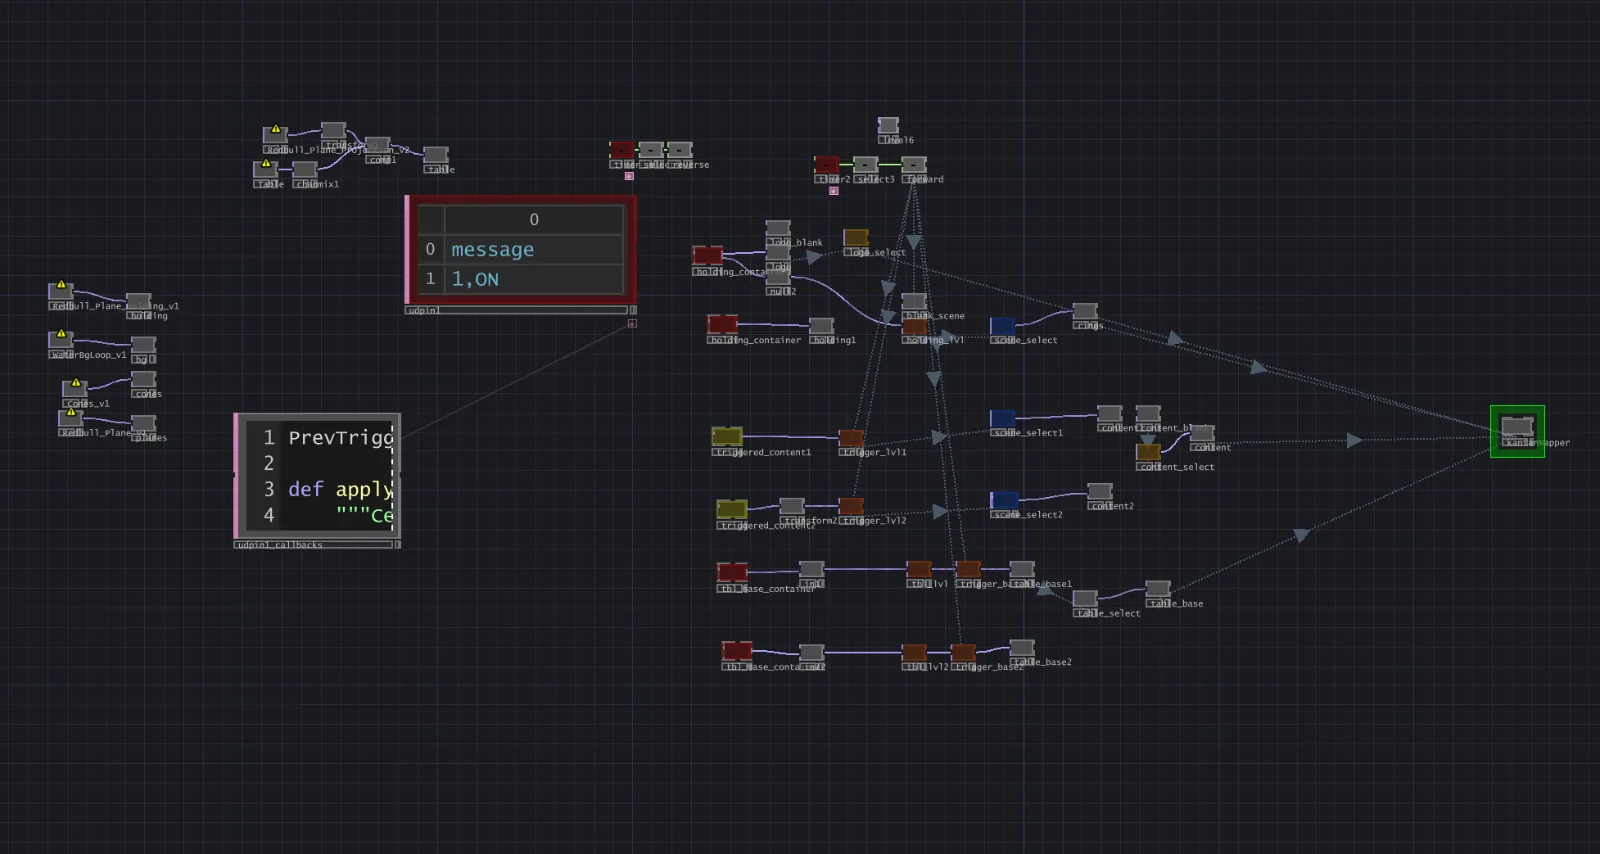1600x854 pixels.
Task: Select the trigger_lvl2 node
Action: [851, 507]
